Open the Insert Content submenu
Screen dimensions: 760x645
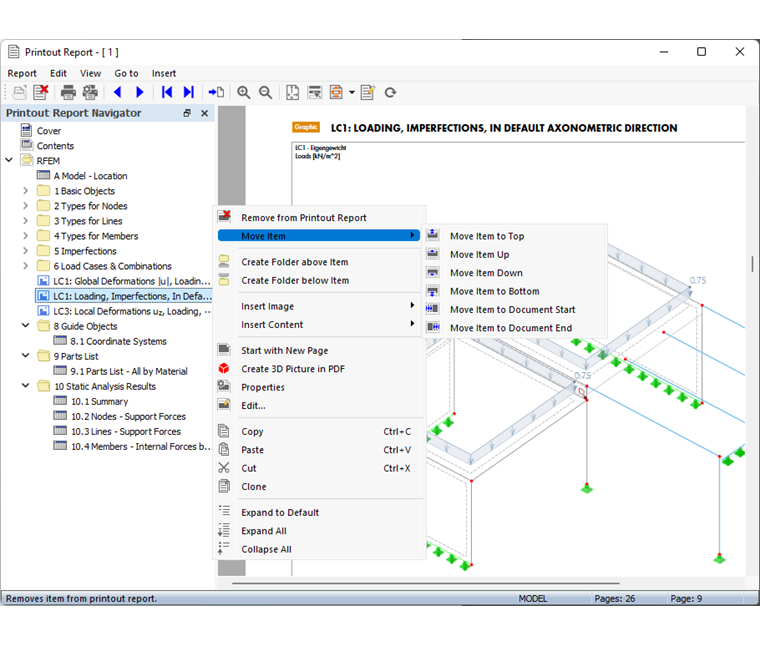pos(320,324)
